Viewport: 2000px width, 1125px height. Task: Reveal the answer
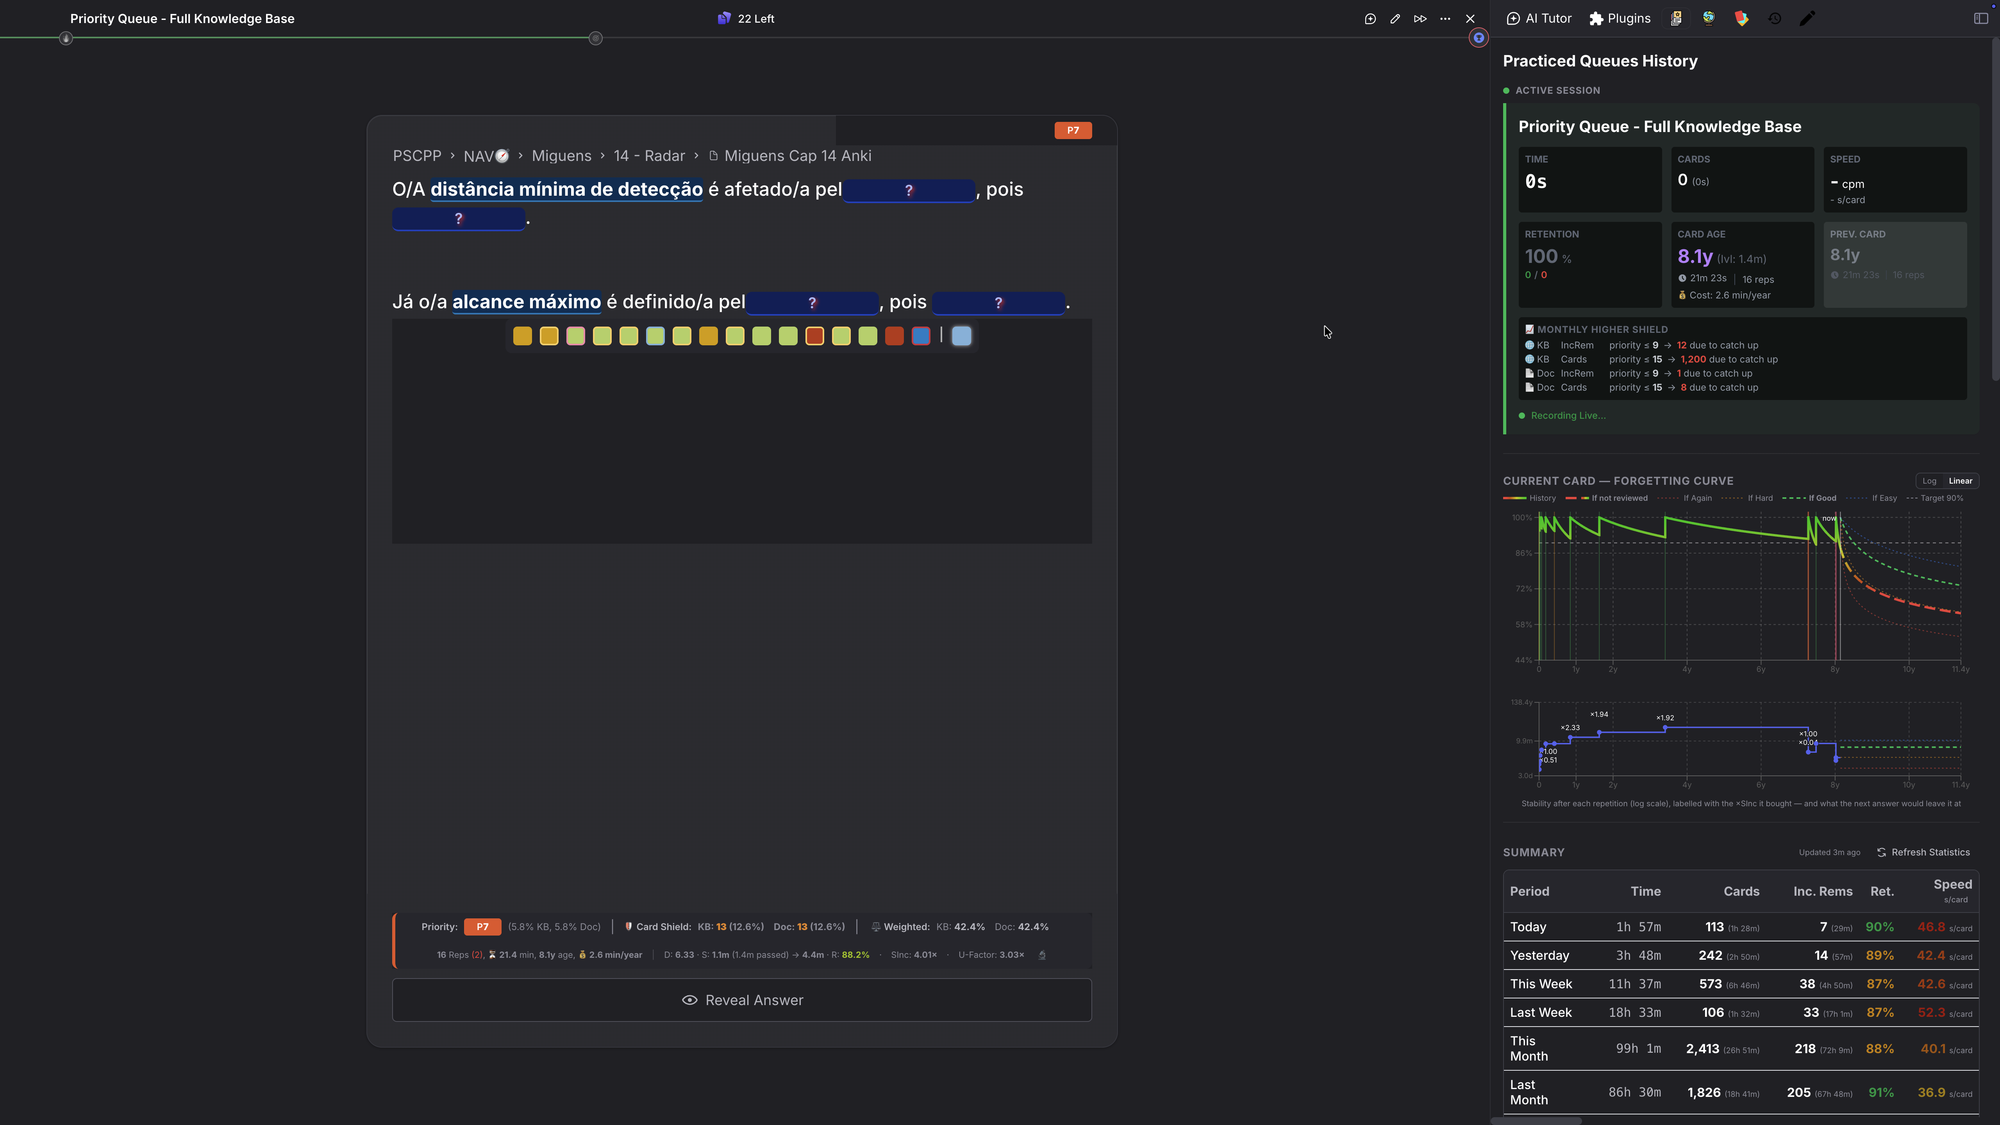742,1000
